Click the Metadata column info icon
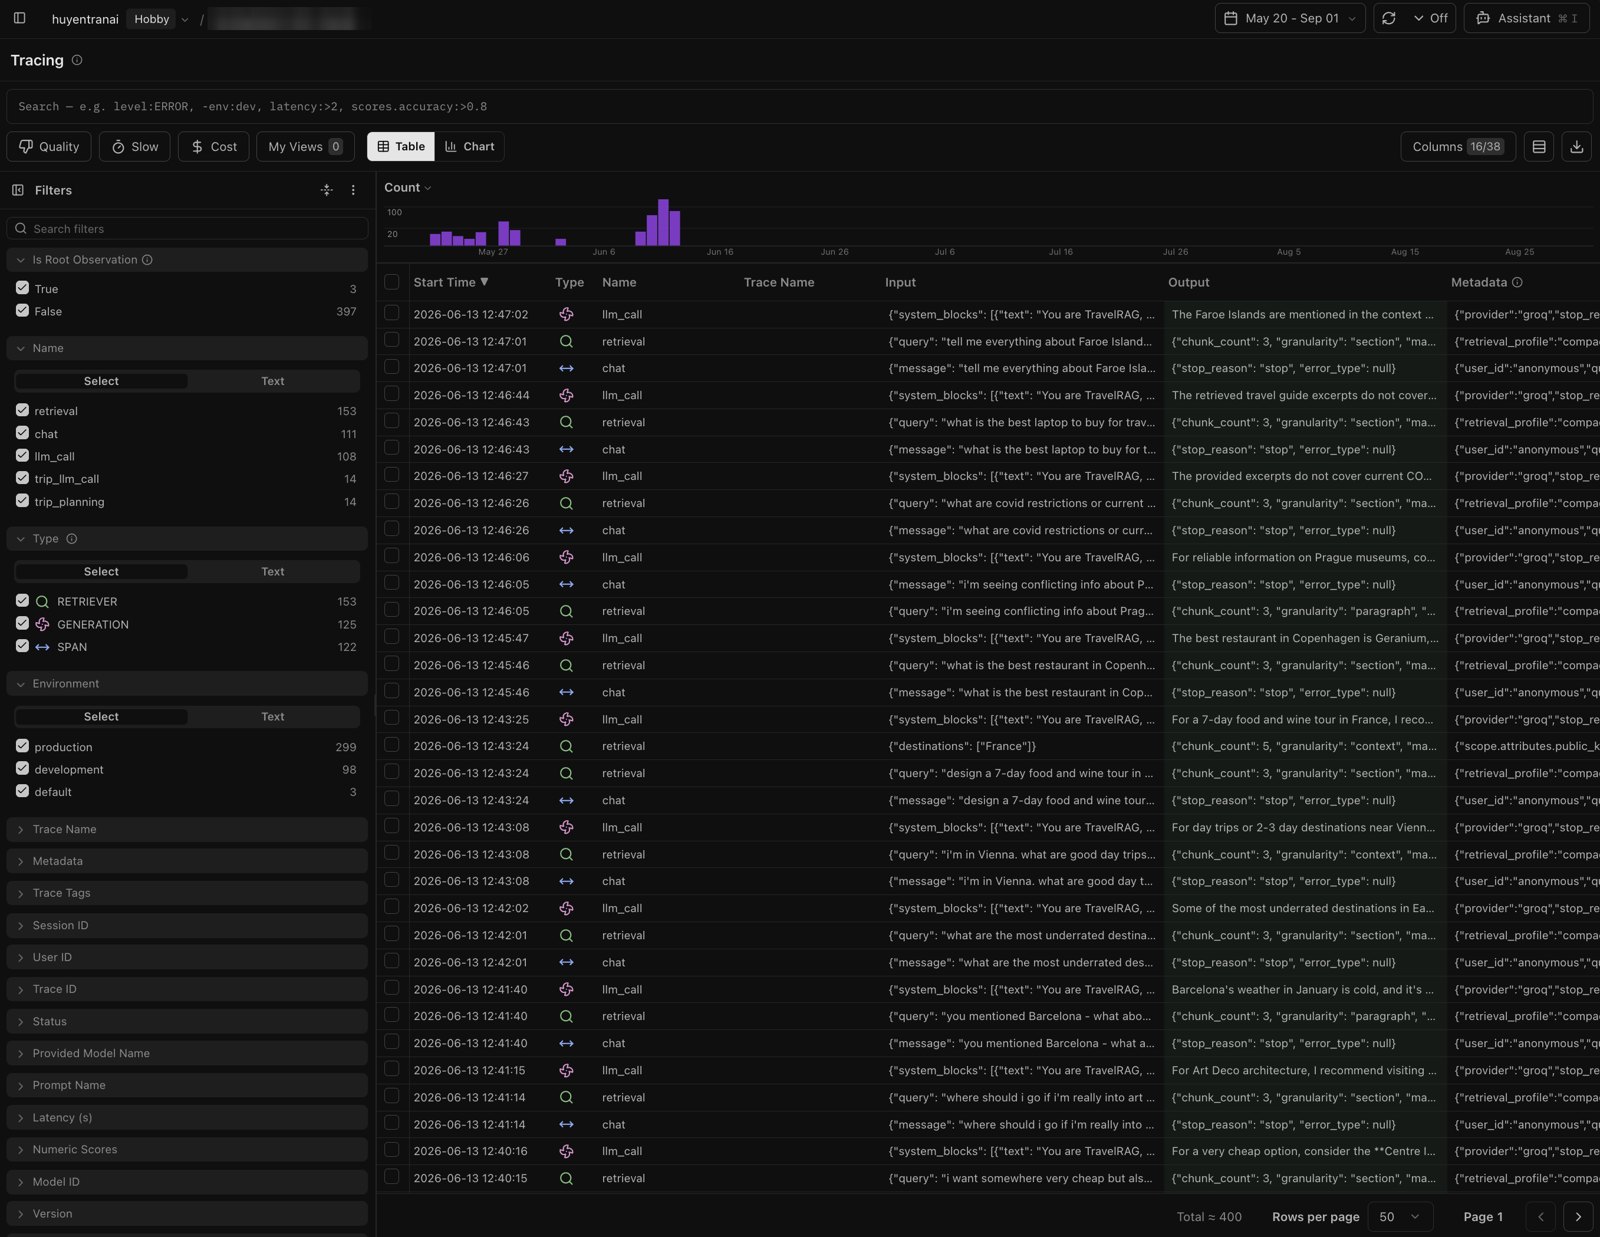The height and width of the screenshot is (1237, 1600). pyautogui.click(x=1517, y=283)
